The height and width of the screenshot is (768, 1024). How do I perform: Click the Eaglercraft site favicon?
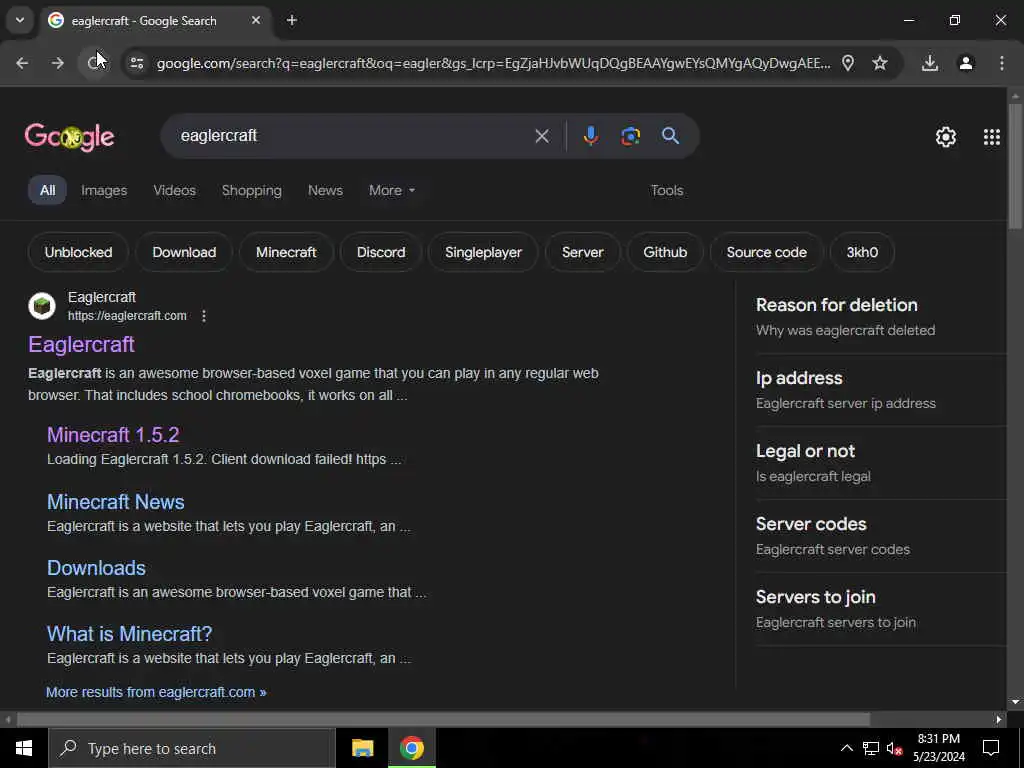(x=42, y=306)
